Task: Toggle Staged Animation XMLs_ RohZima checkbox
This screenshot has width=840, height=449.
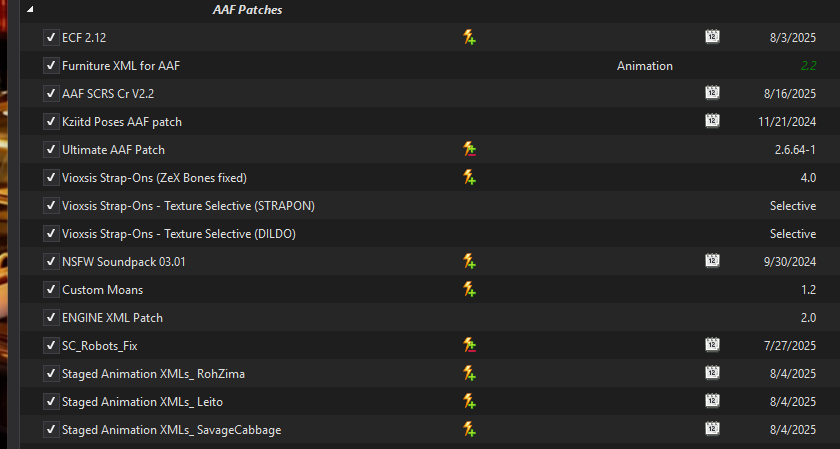Action: pyautogui.click(x=51, y=373)
